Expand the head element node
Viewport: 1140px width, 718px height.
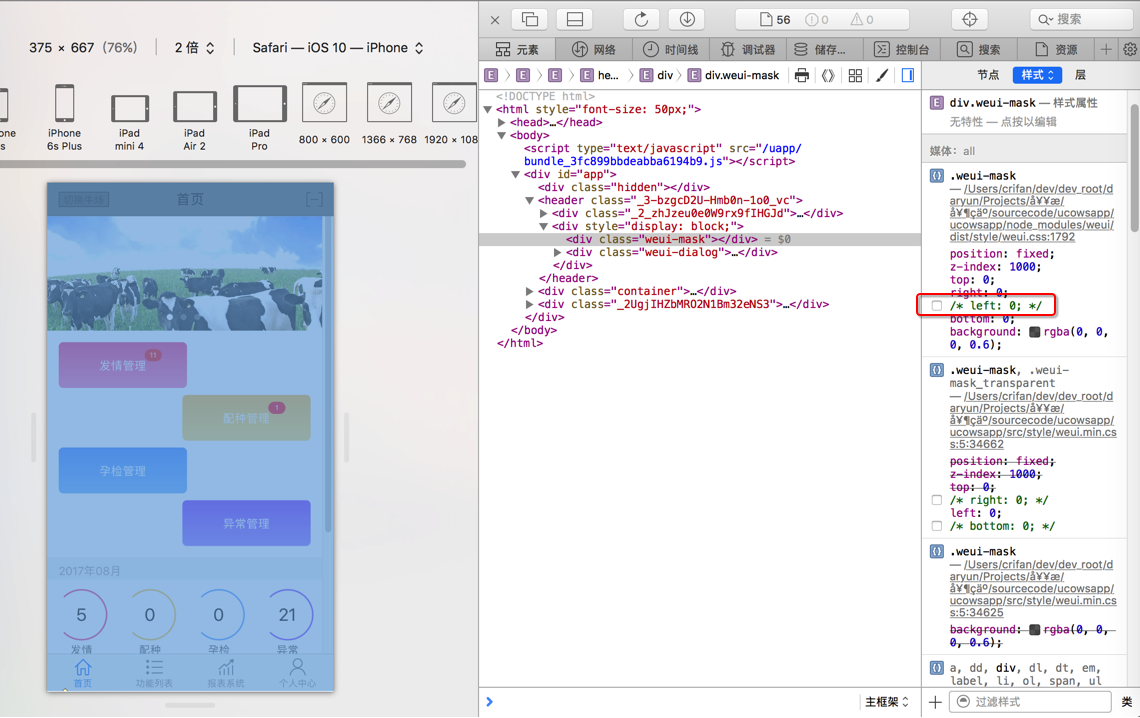click(x=502, y=122)
